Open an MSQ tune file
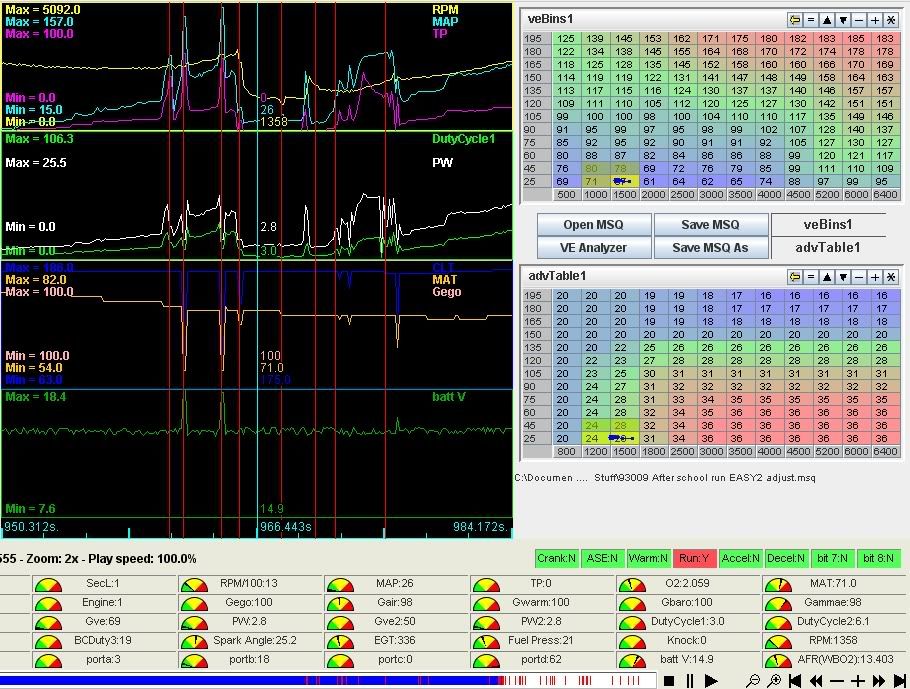910x689 pixels. click(x=594, y=225)
